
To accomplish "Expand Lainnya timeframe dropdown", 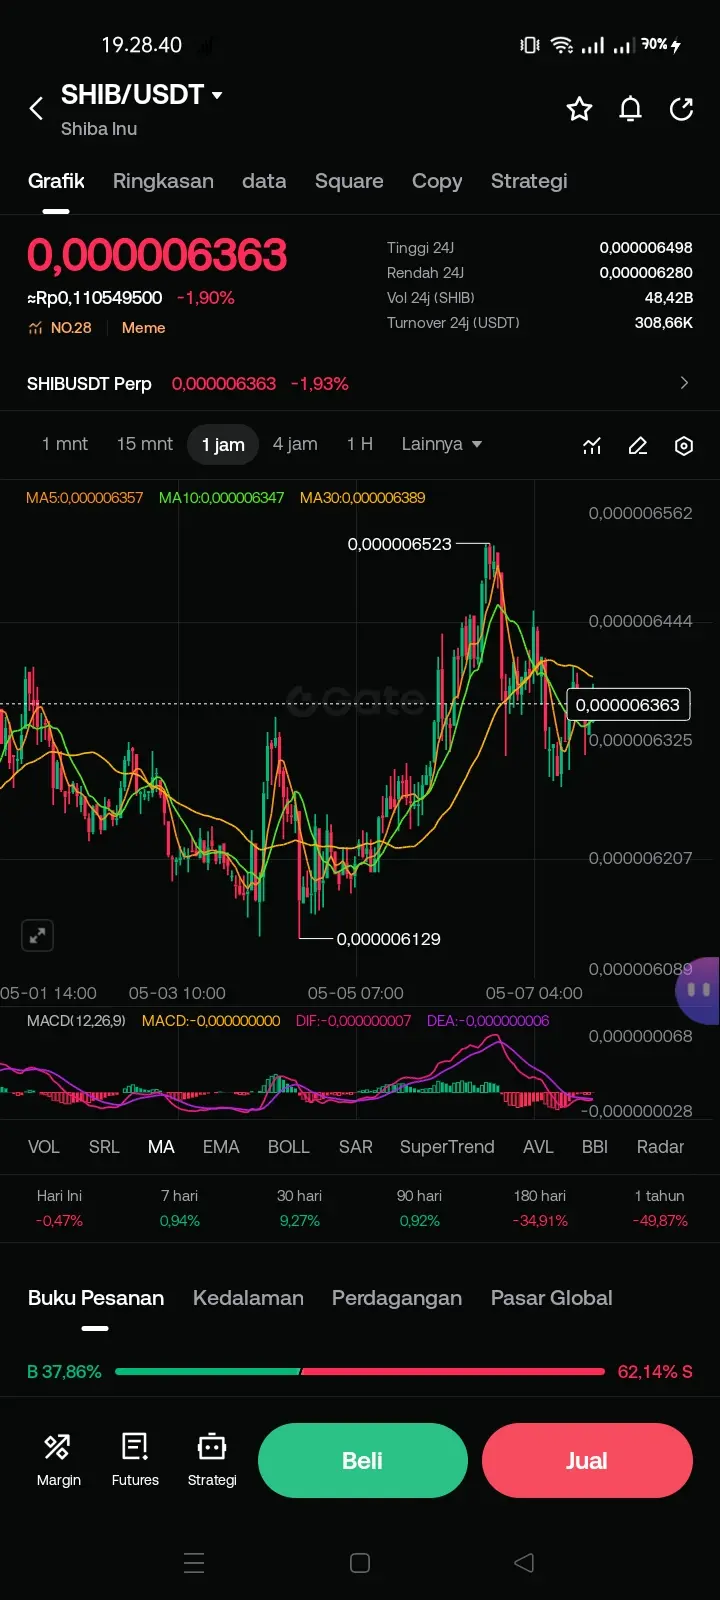I will (x=441, y=444).
